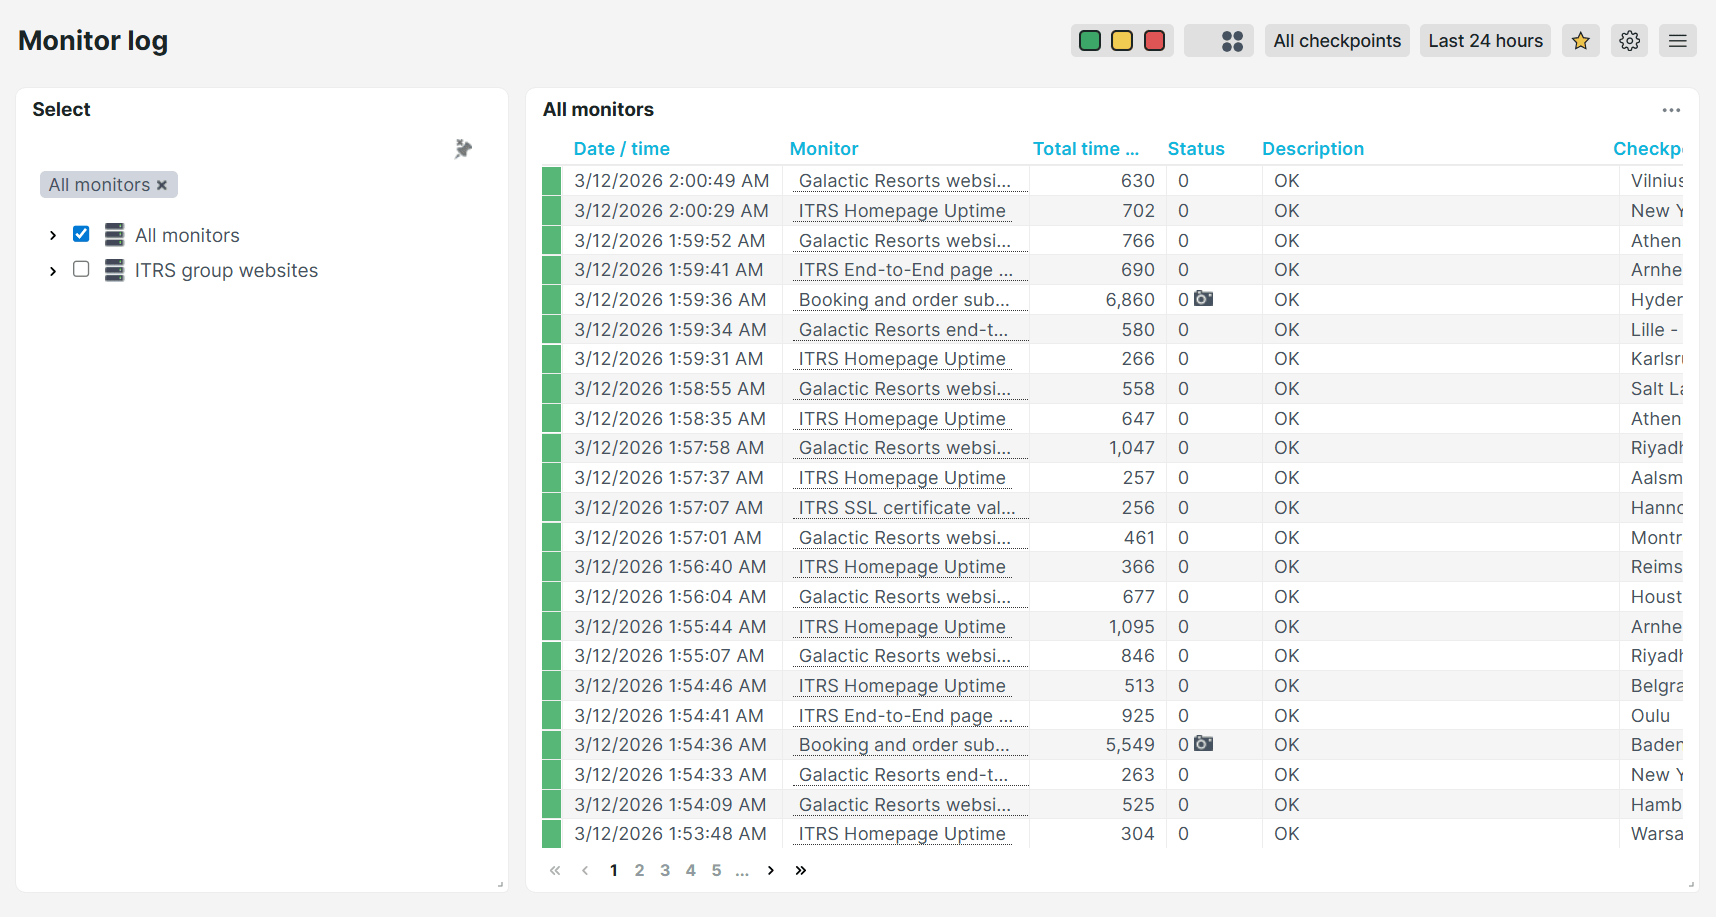Open the All checkpoints selector
This screenshot has width=1716, height=917.
point(1336,40)
